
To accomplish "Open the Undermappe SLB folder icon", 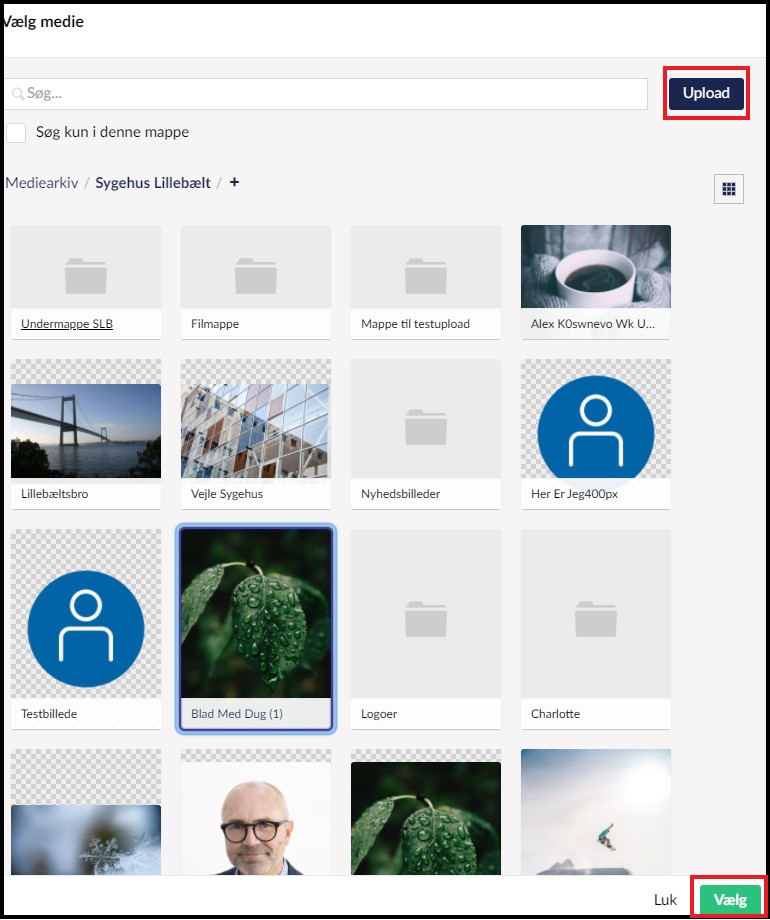I will pos(86,275).
